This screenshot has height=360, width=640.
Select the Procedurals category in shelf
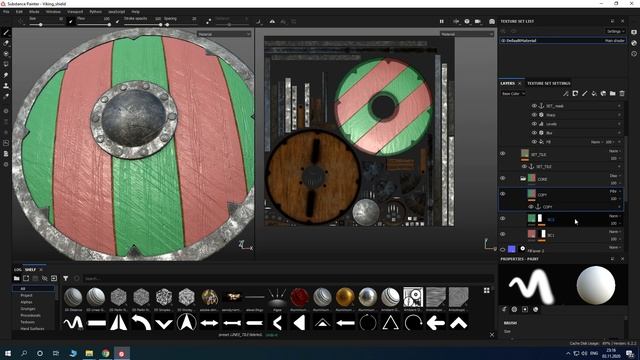pyautogui.click(x=31, y=316)
